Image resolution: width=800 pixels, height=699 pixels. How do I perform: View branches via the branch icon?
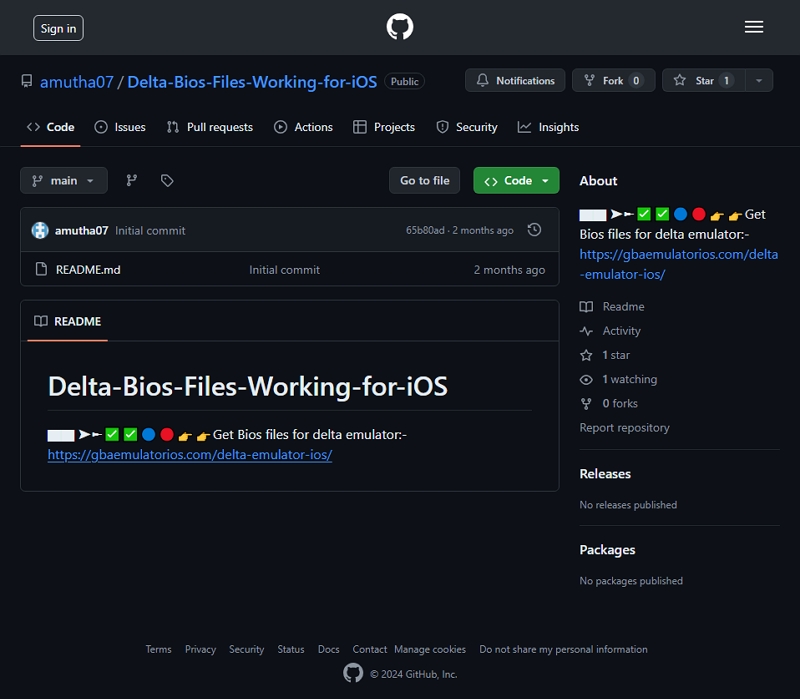132,180
